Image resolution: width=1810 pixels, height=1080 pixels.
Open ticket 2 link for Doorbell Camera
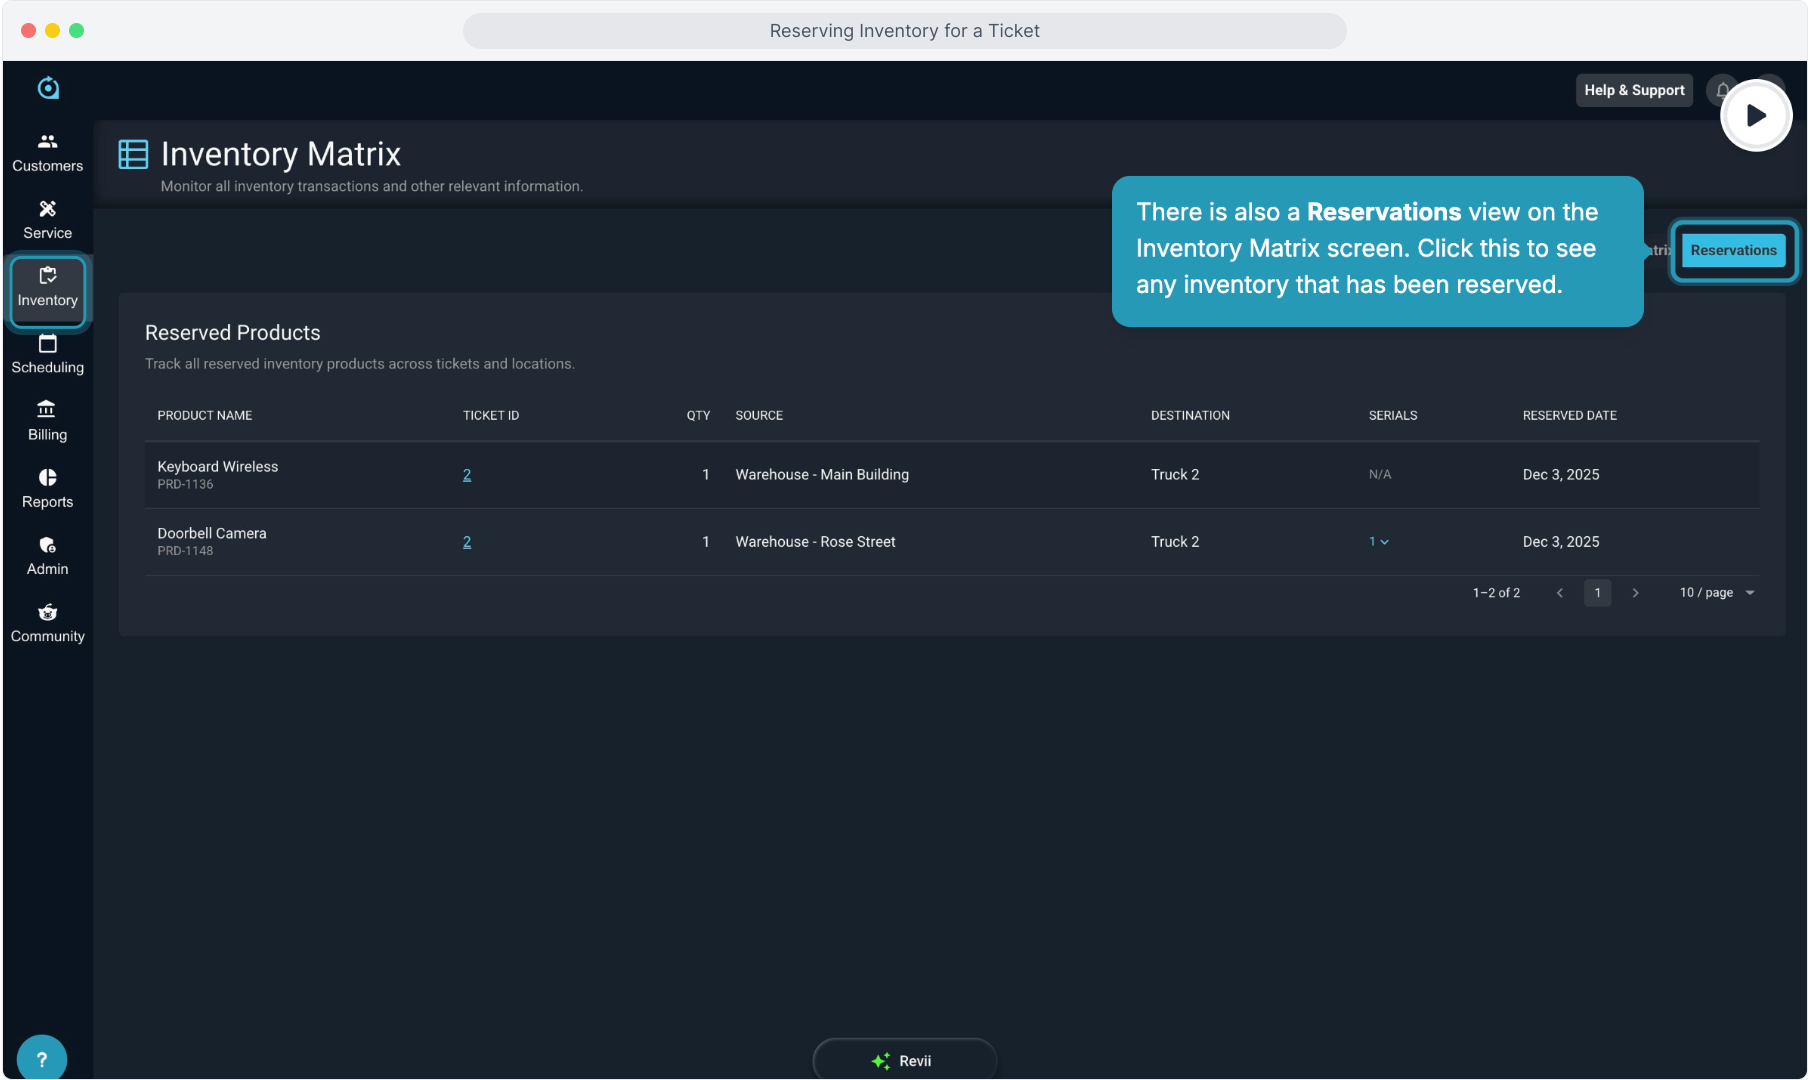[467, 542]
